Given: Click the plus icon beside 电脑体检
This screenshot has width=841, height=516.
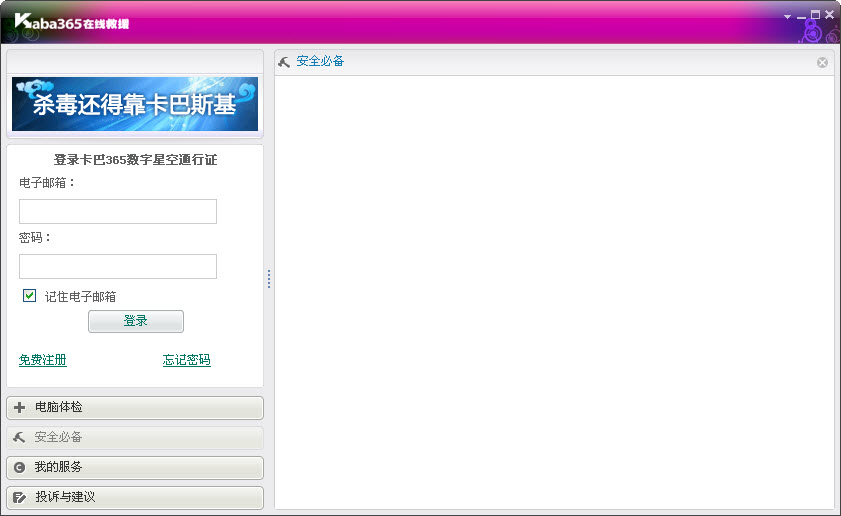Looking at the screenshot, I should click(19, 408).
